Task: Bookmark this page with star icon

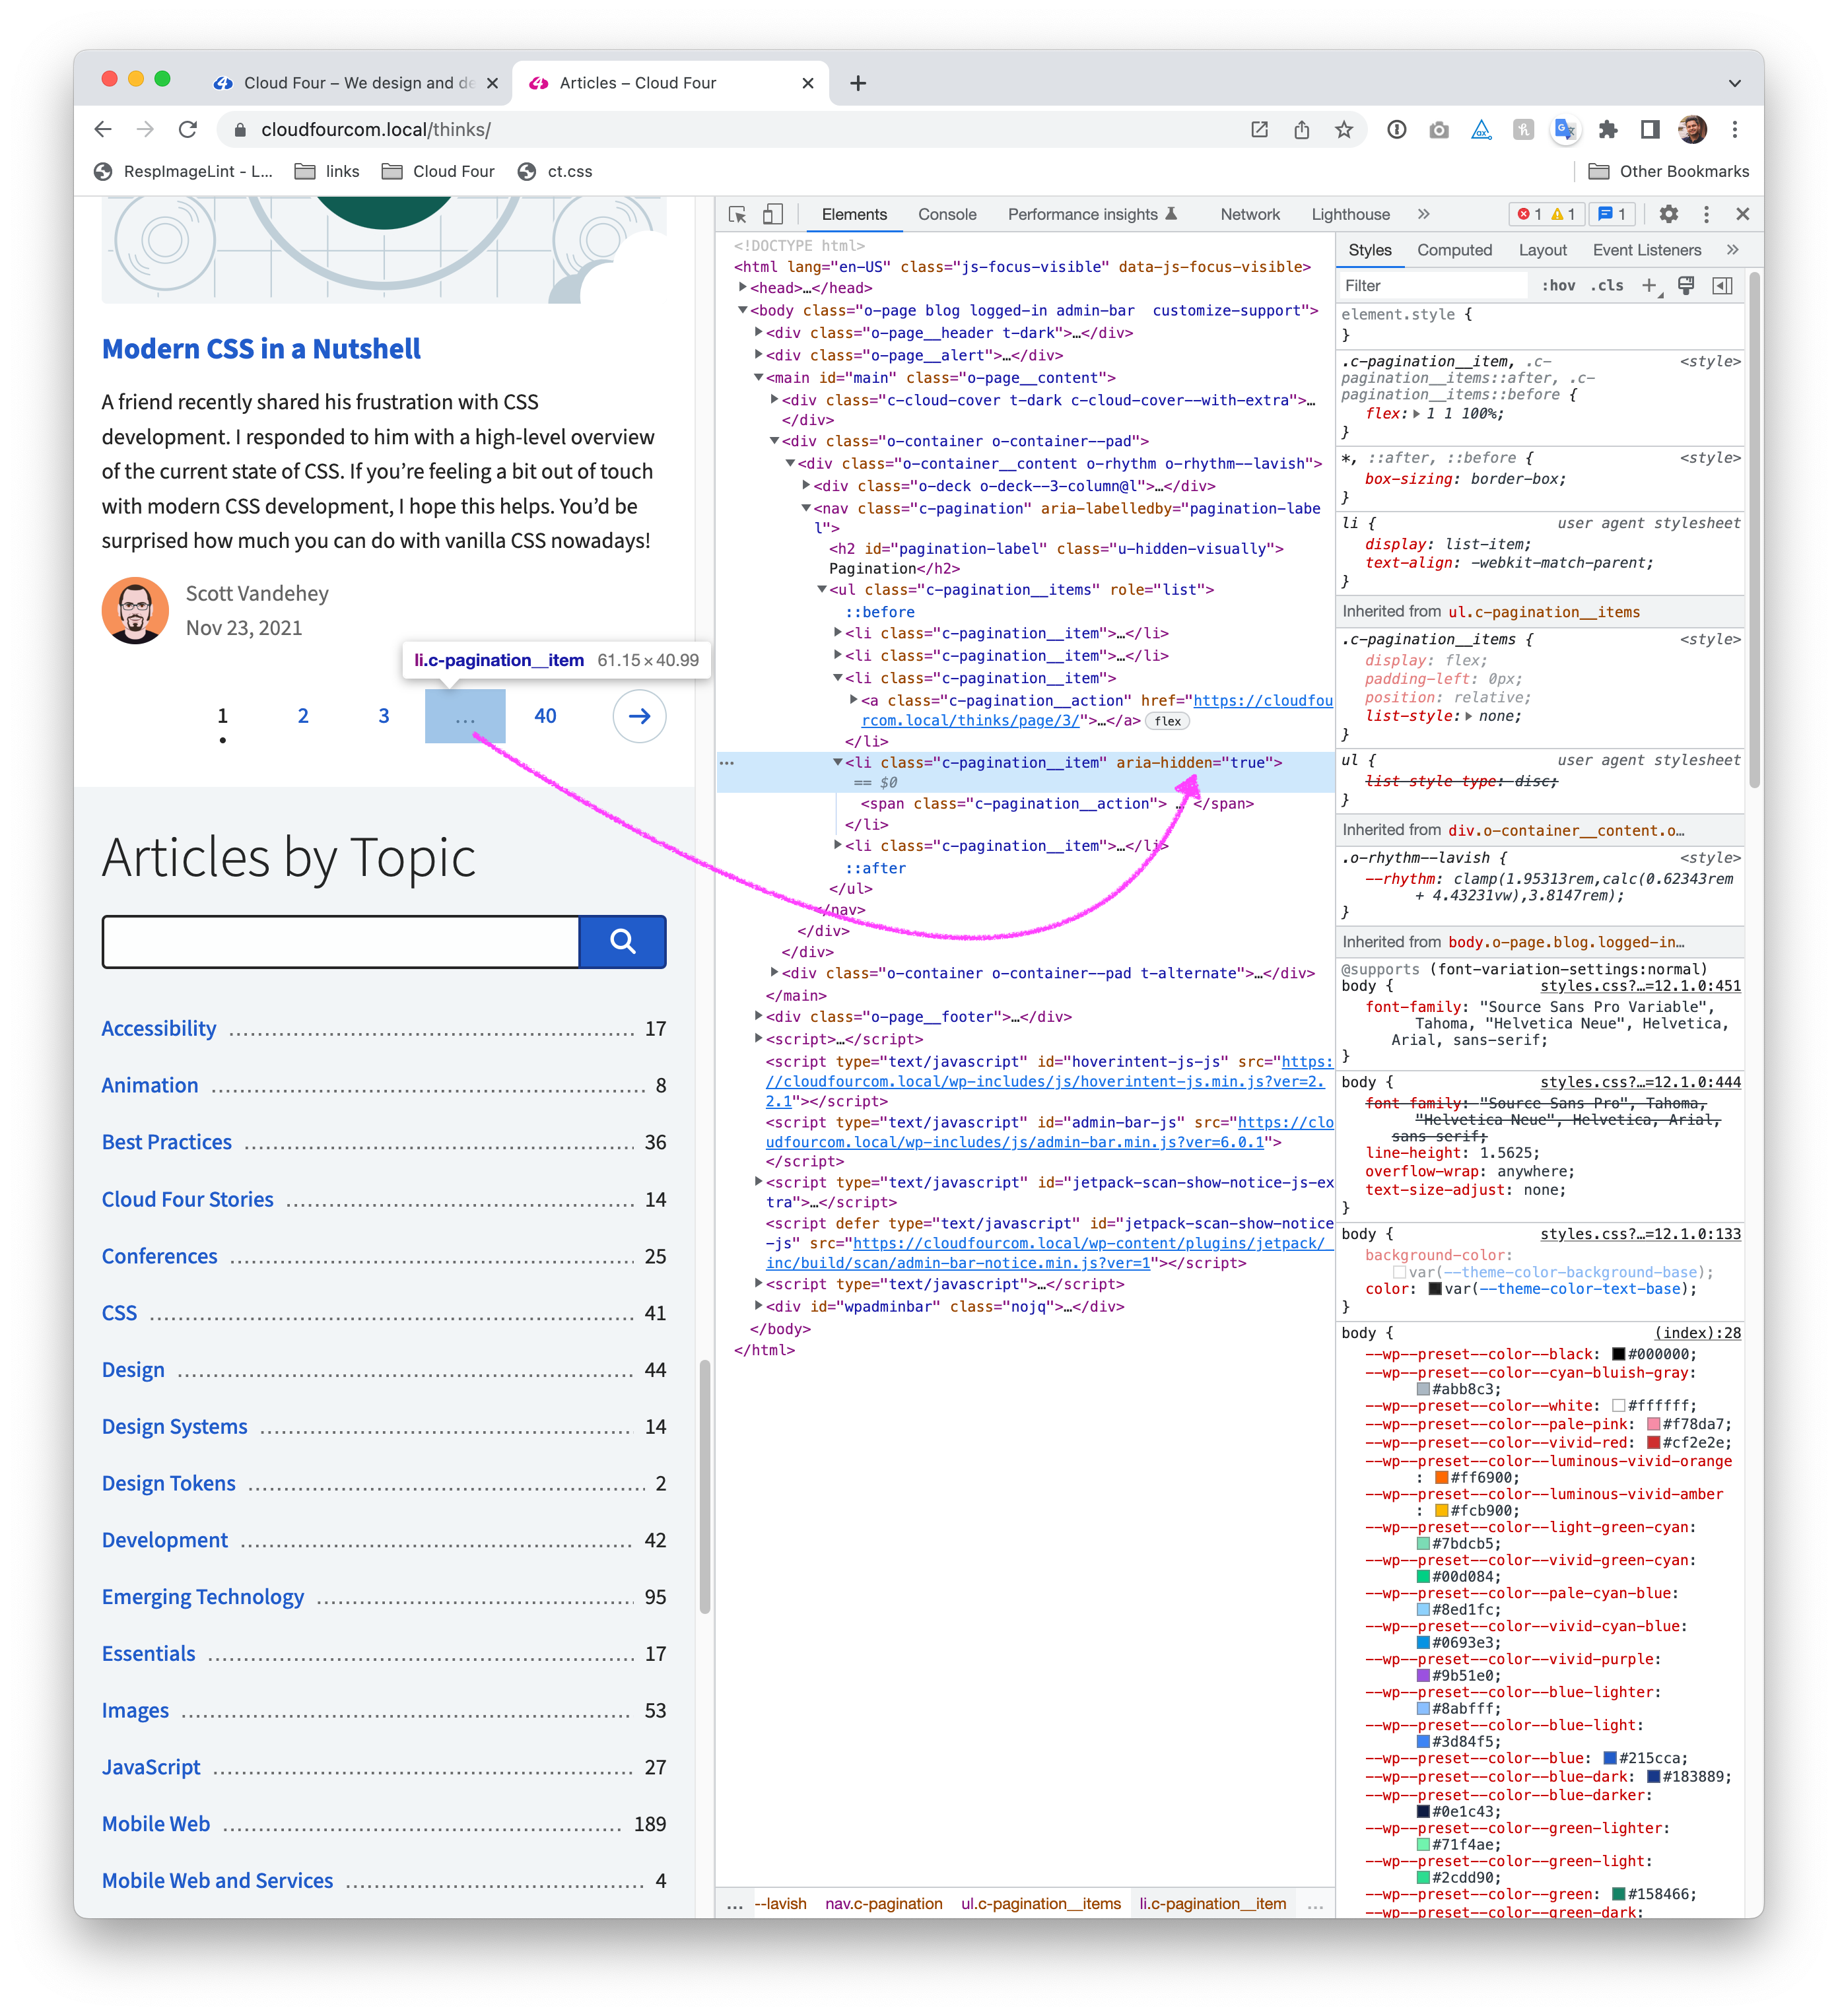Action: 1343,130
